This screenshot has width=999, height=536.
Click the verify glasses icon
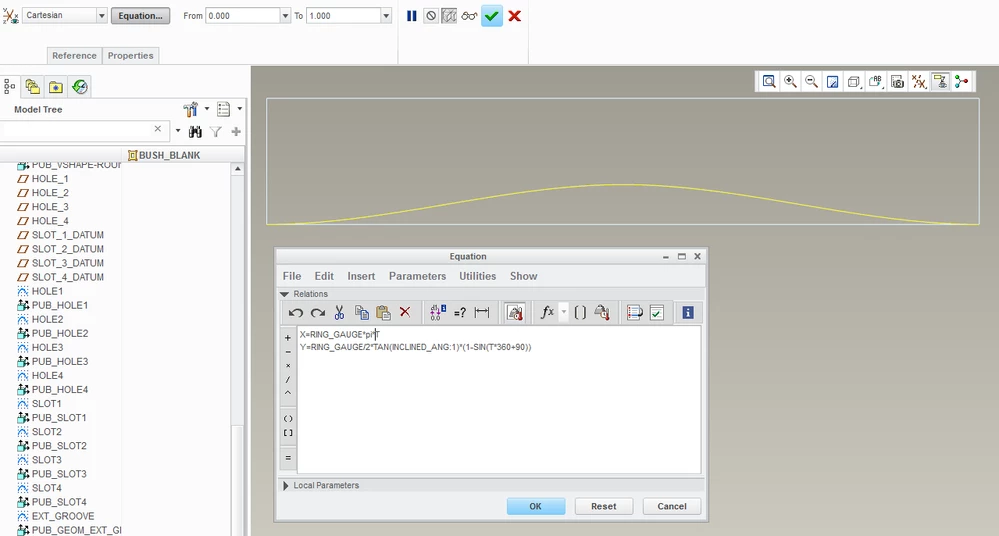click(x=470, y=16)
